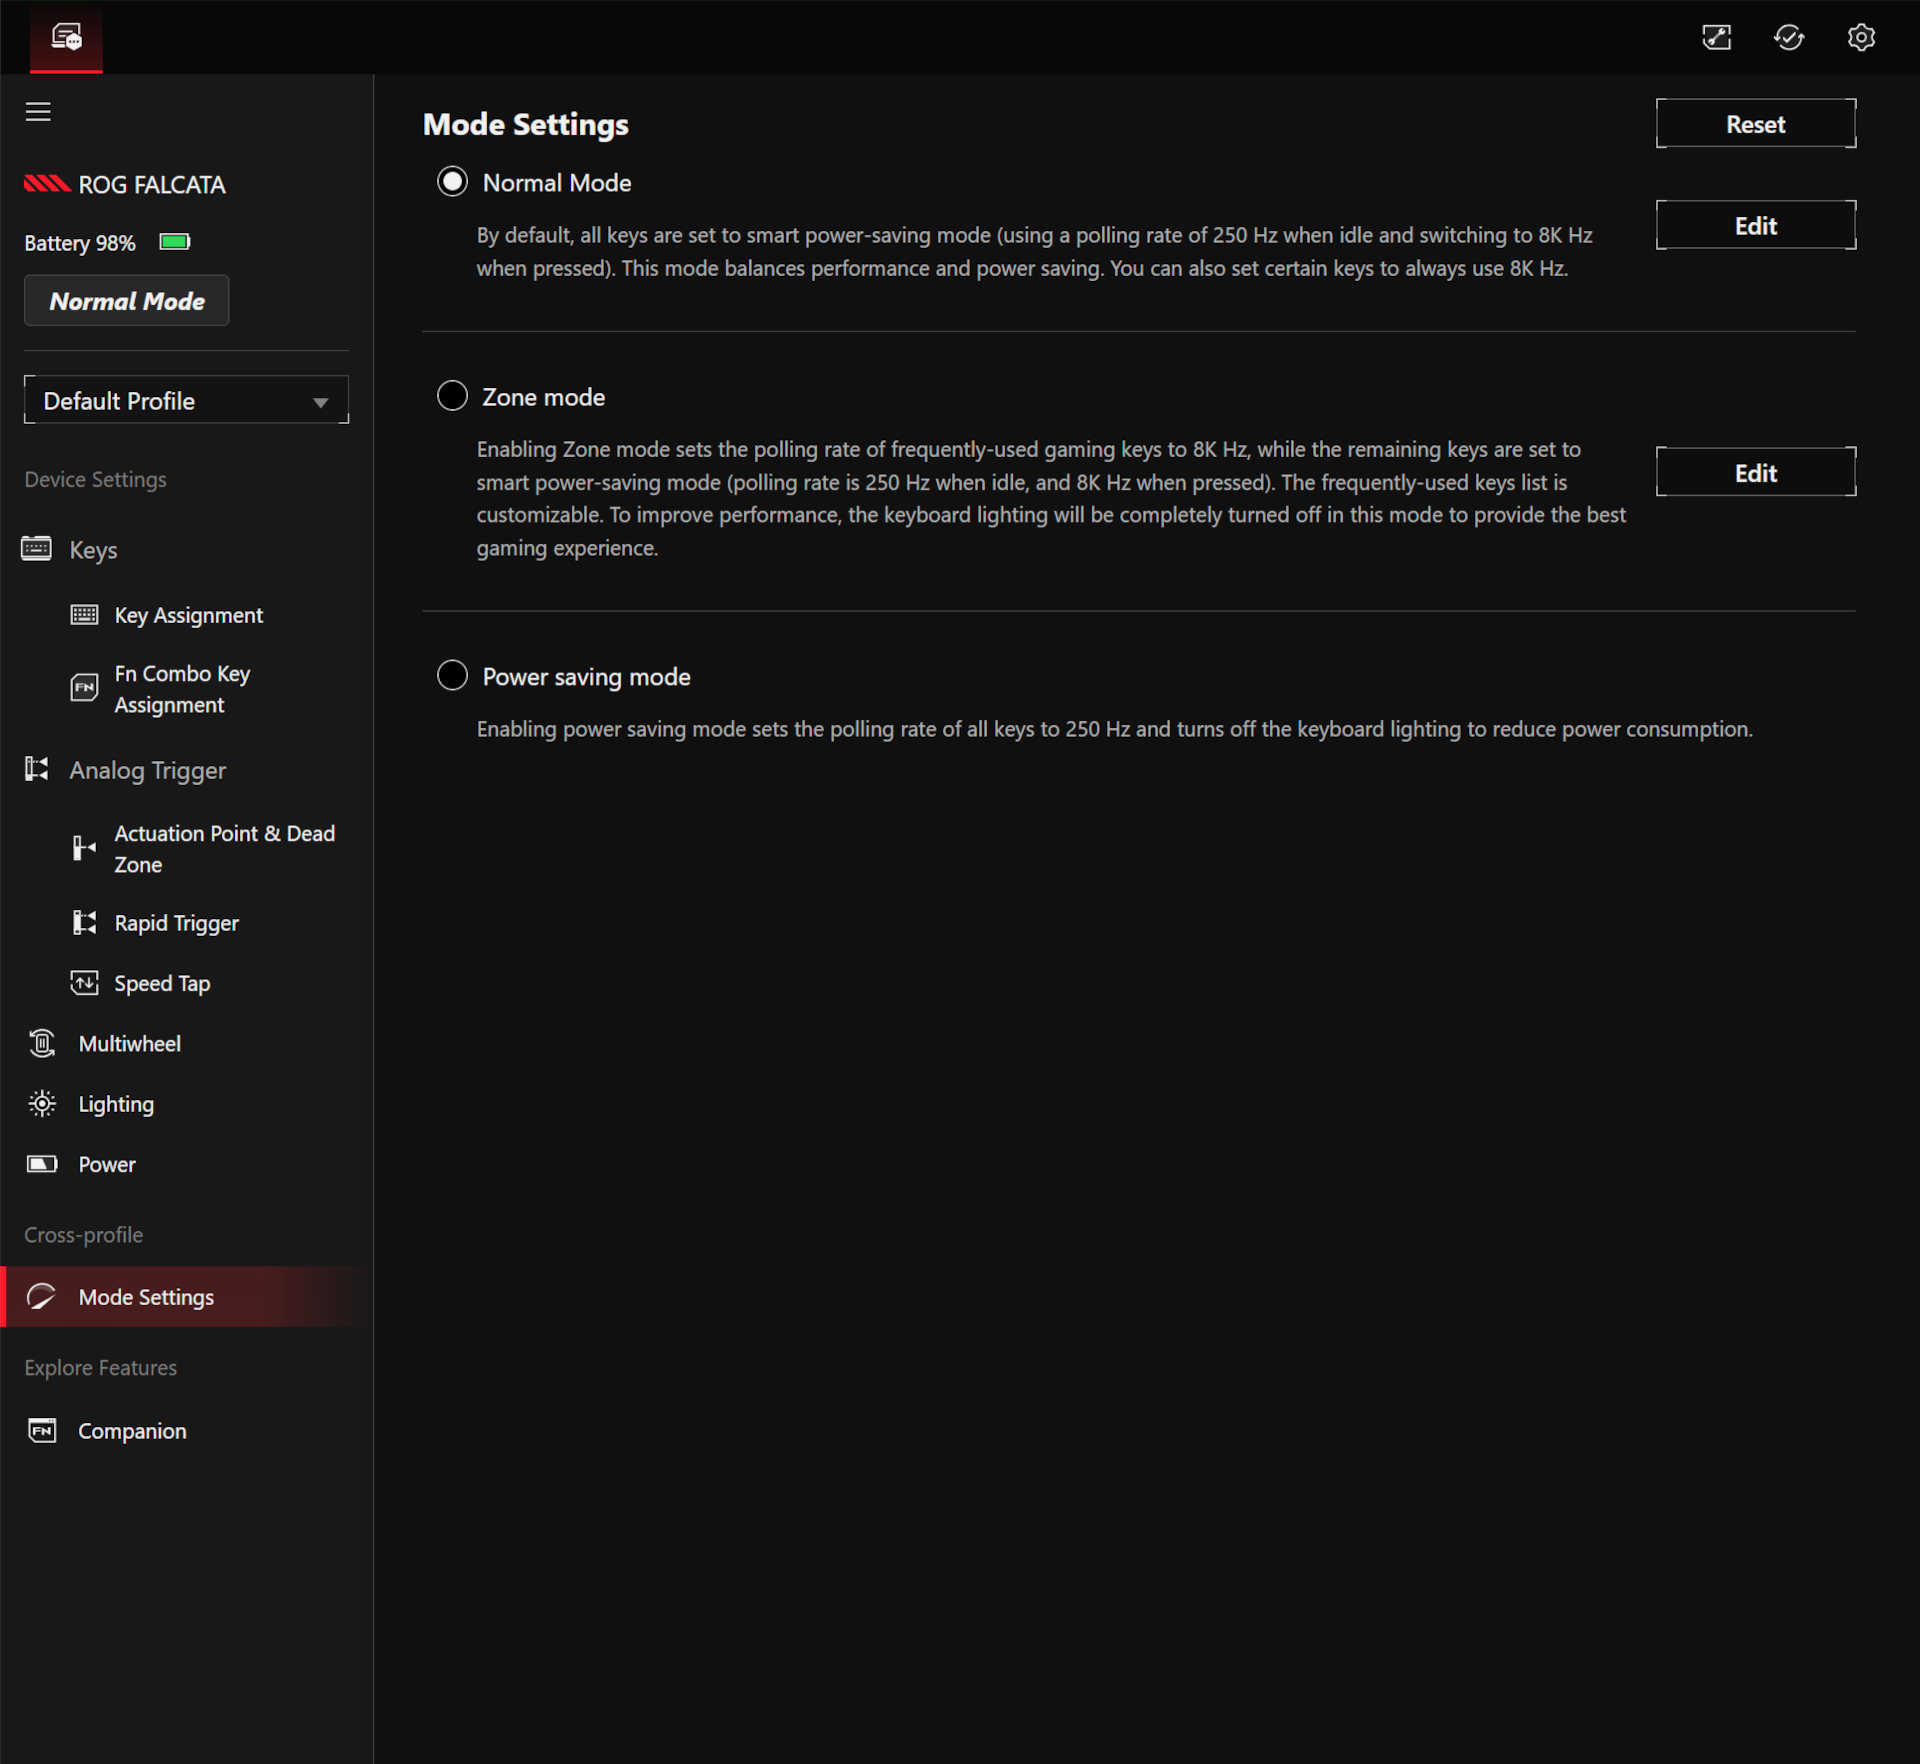Screen dimensions: 1920x1764
Task: Open the Multiwheel settings
Action: point(130,1043)
